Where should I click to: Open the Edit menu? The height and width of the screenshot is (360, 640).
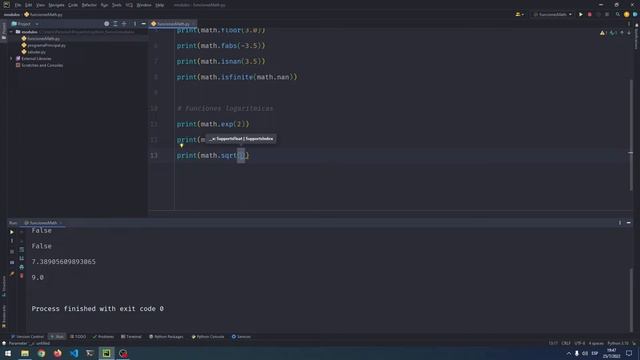(x=28, y=5)
